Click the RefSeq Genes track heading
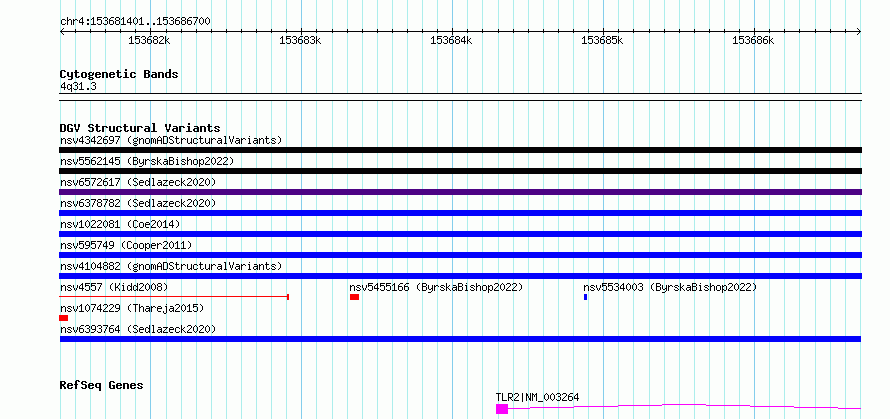The width and height of the screenshot is (890, 419). [x=101, y=386]
